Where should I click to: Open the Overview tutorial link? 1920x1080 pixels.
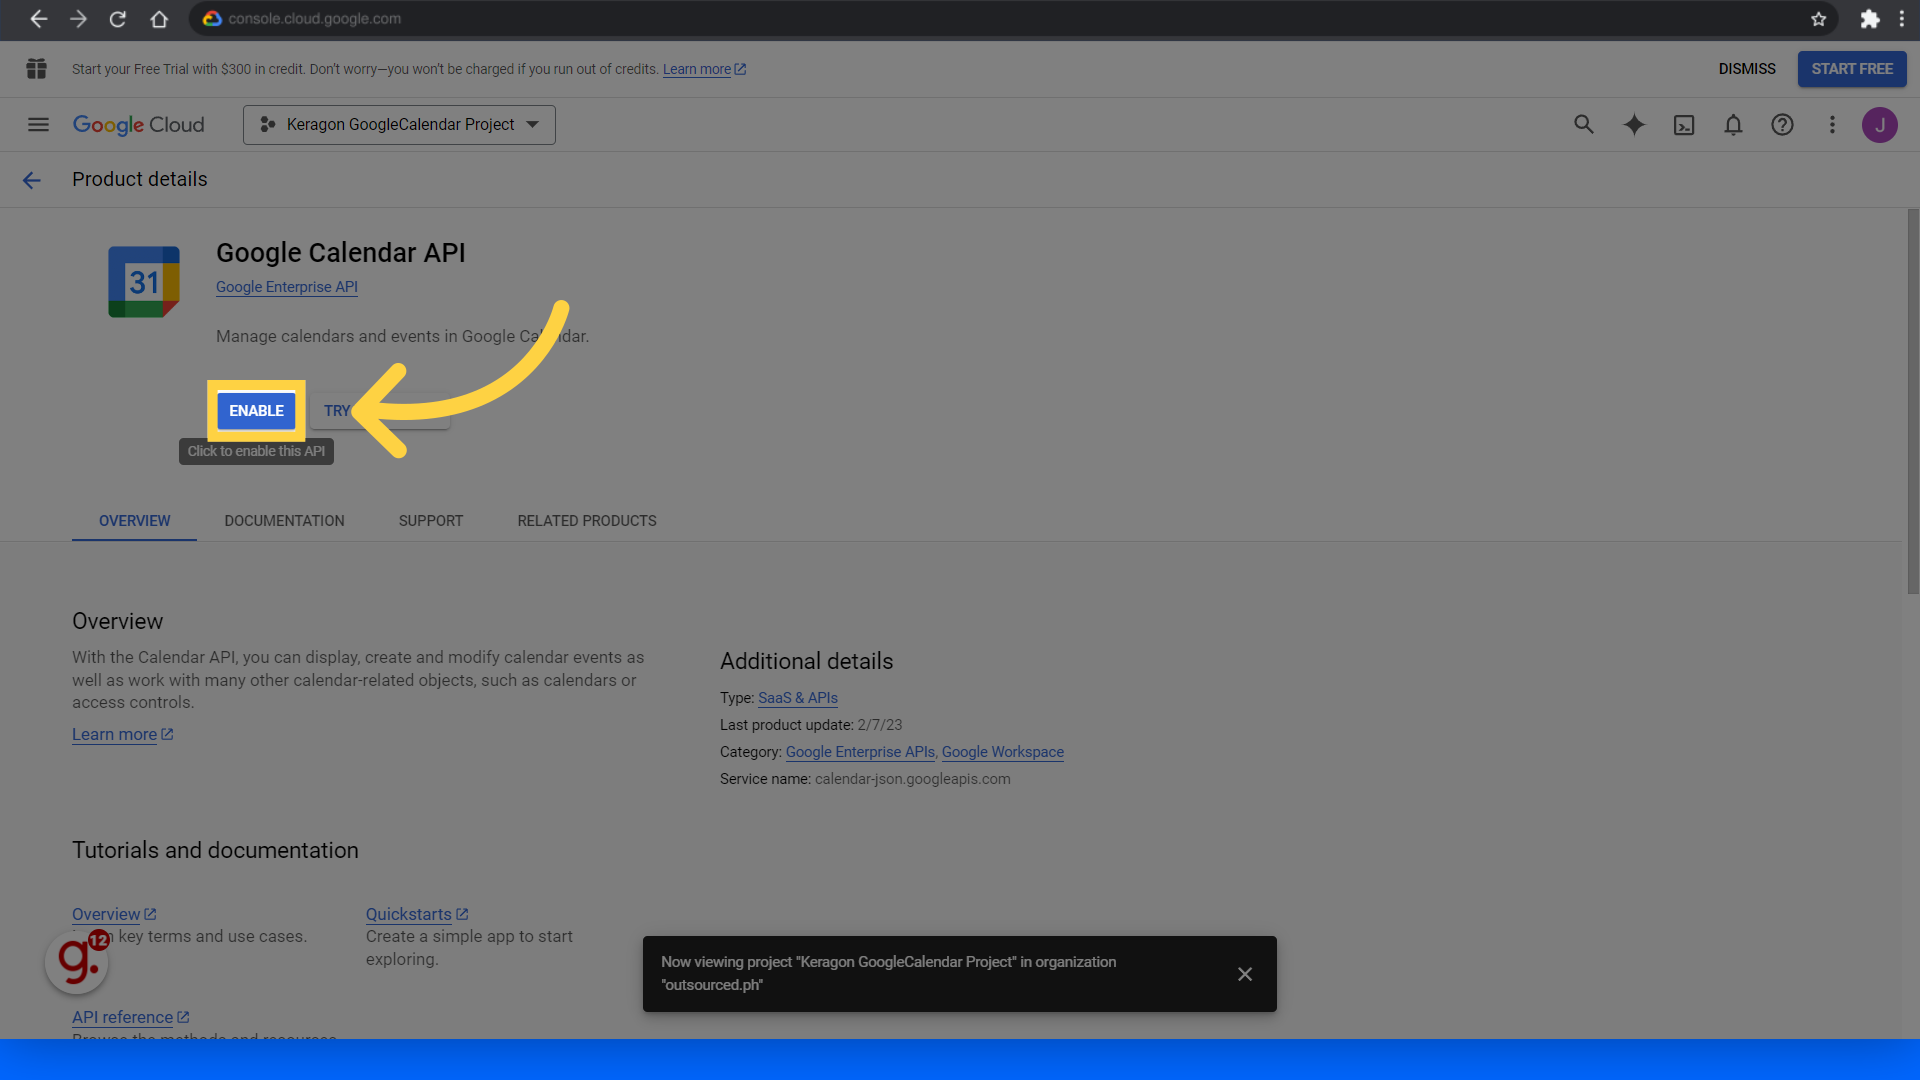pos(114,915)
